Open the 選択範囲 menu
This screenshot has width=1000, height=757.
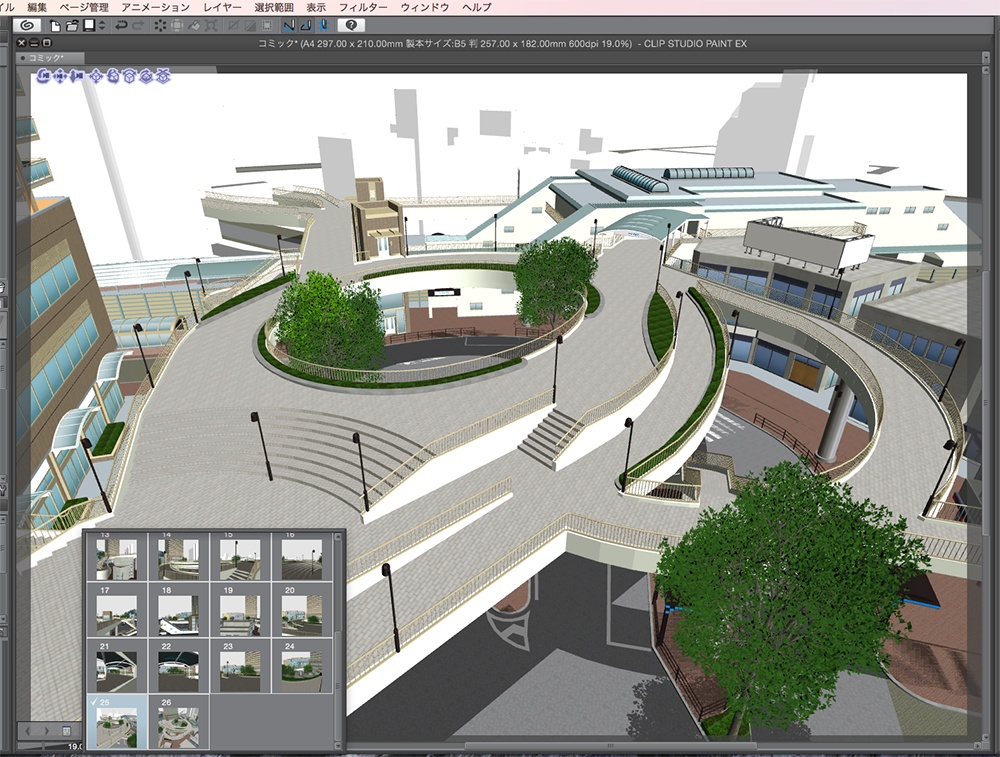coord(274,7)
